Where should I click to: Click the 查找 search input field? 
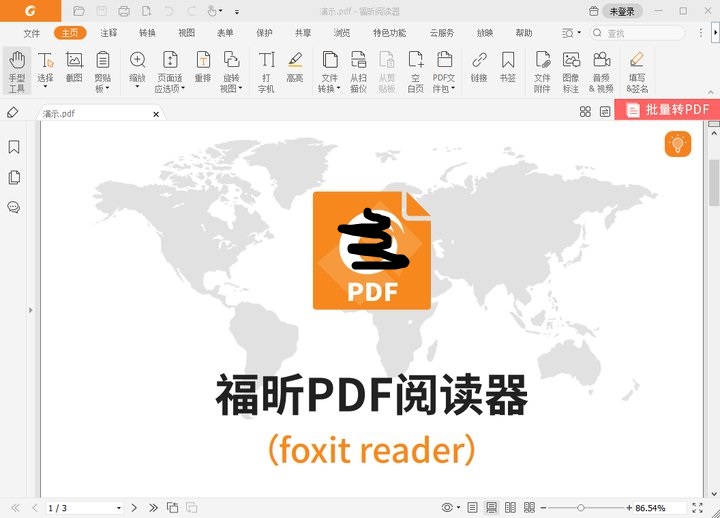pyautogui.click(x=637, y=33)
